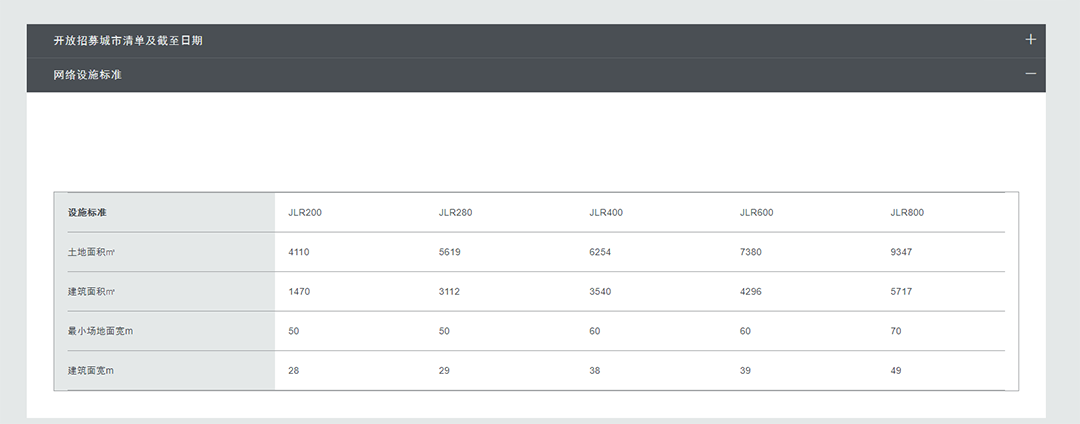
Task: Collapse the minus icon for 网络设施标准
Action: coord(1030,74)
